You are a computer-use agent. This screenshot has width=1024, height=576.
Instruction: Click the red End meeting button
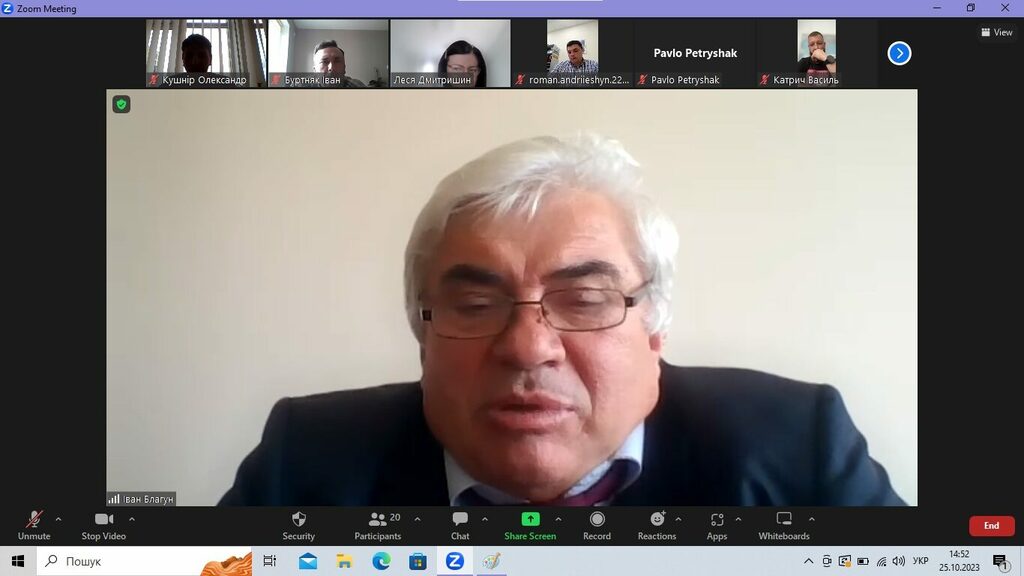pos(991,526)
